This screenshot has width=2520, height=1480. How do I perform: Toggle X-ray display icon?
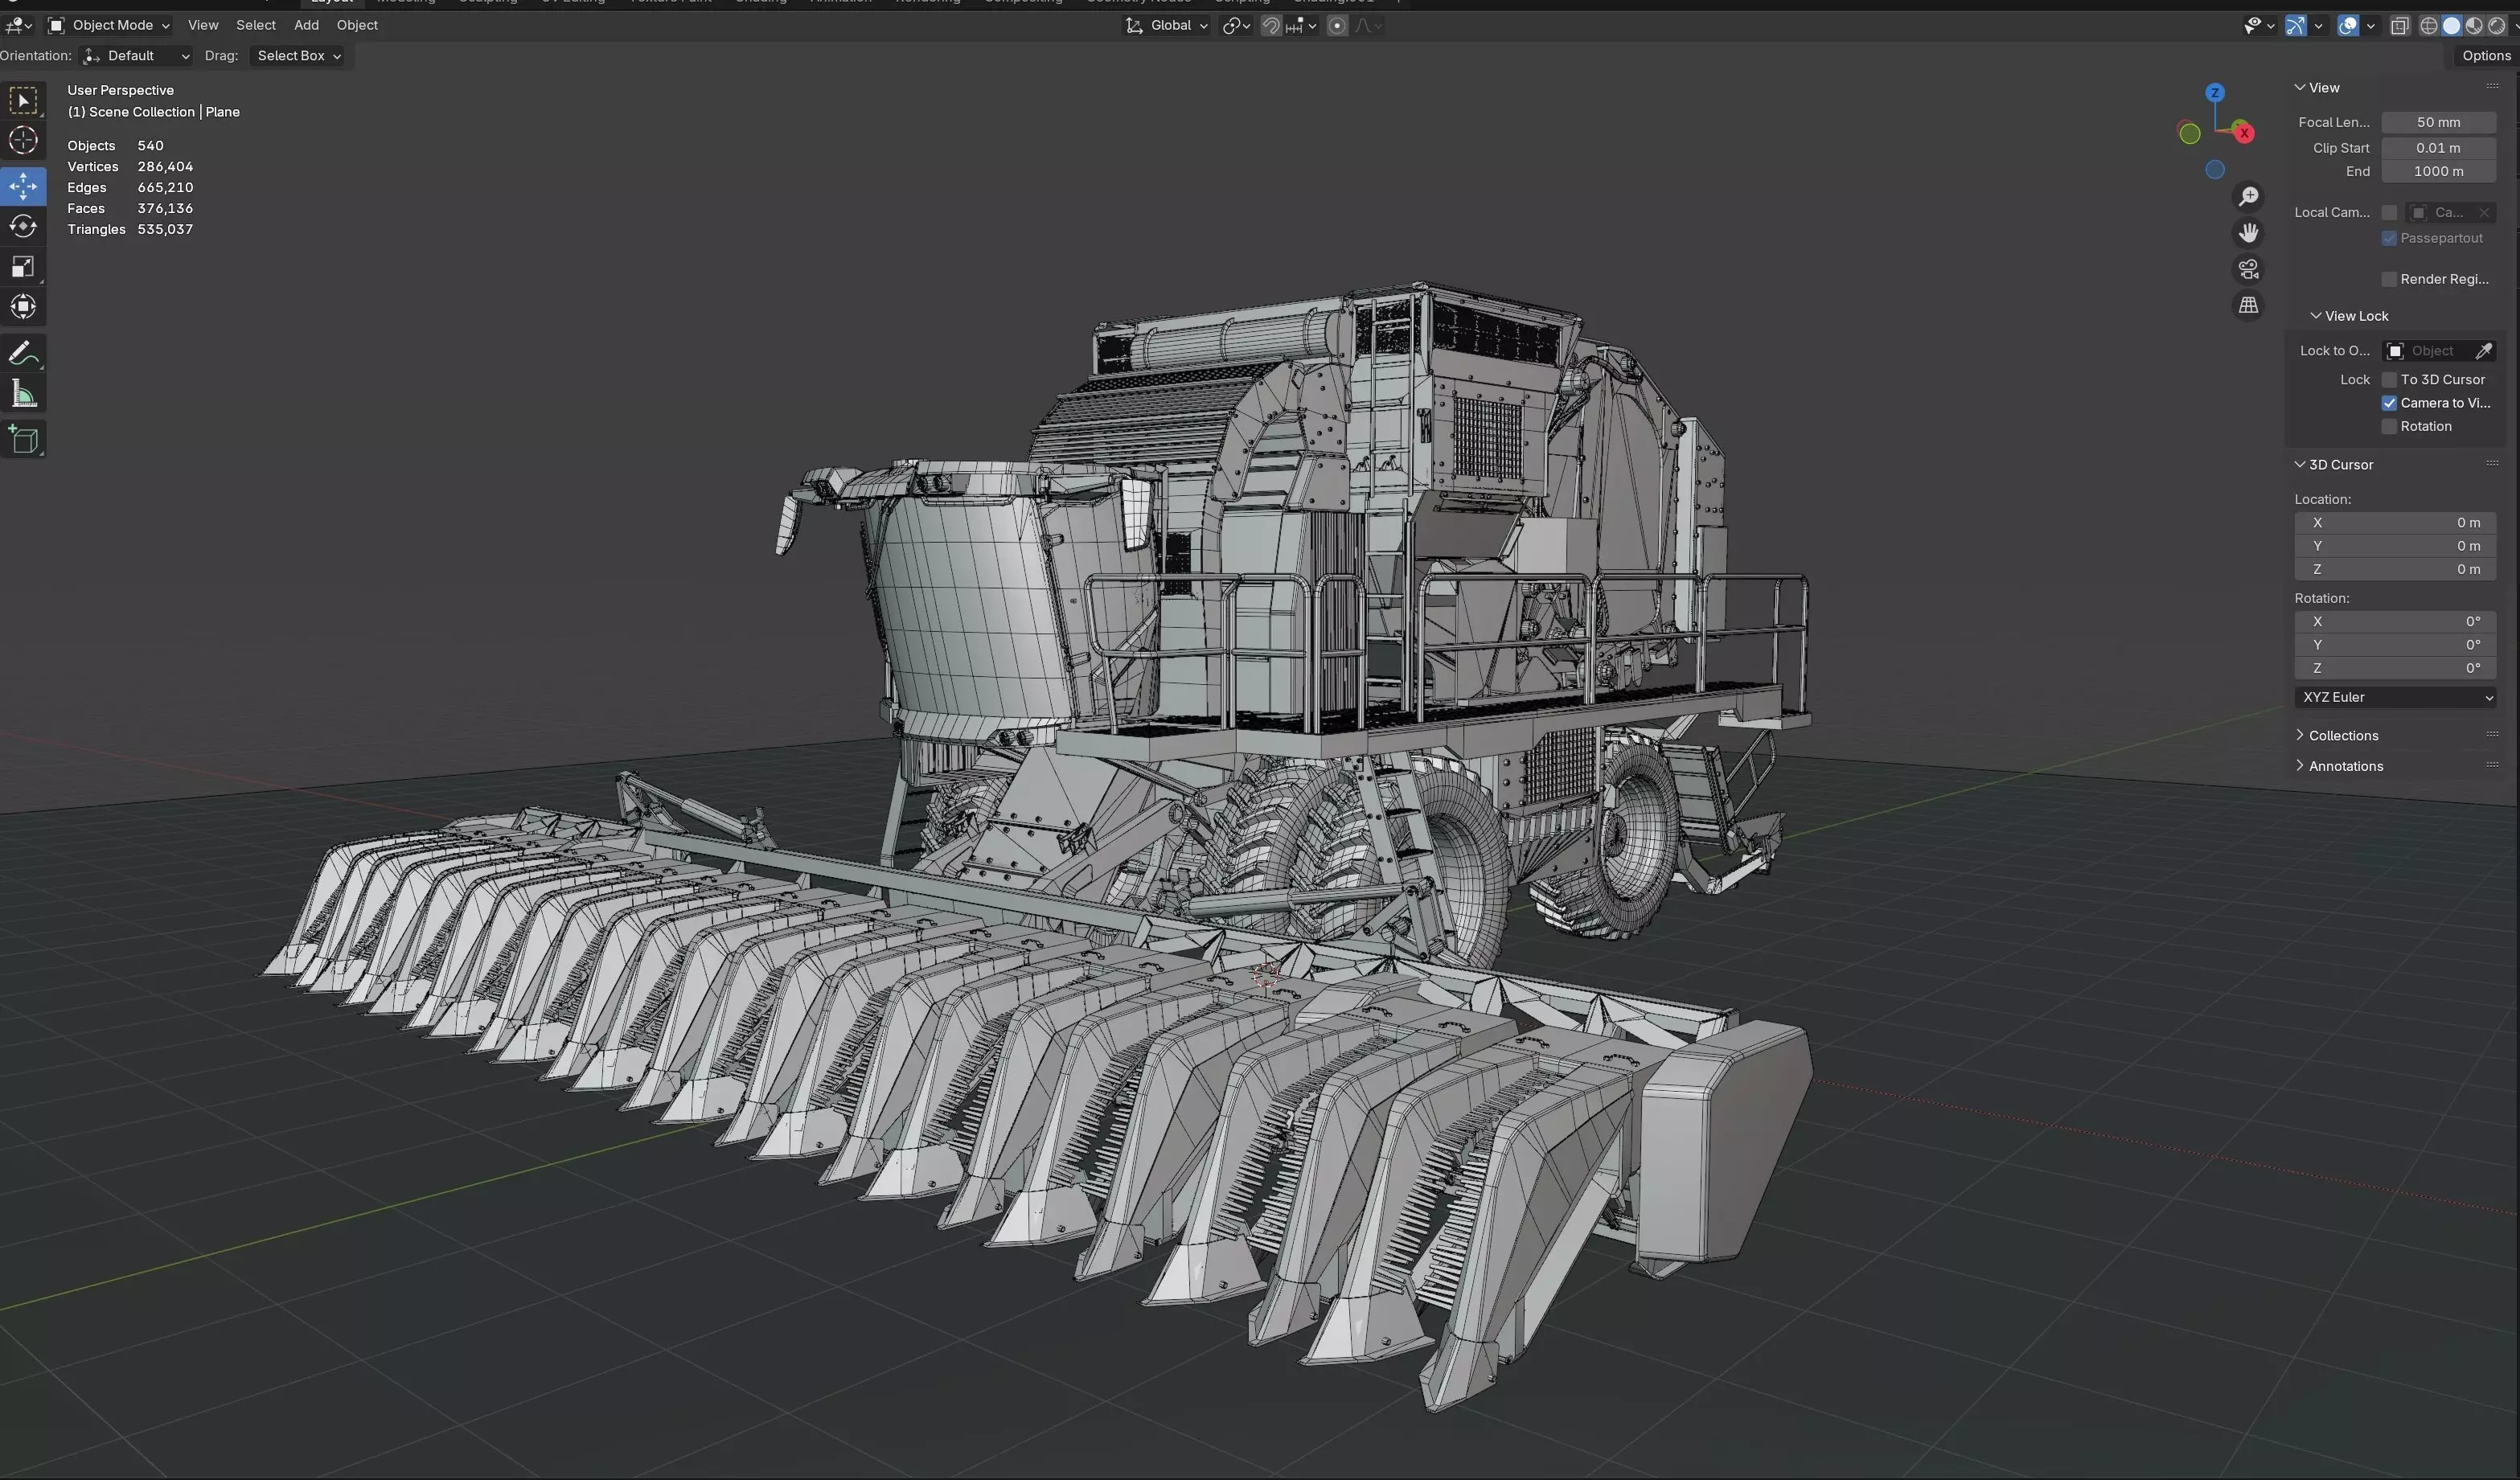[2399, 26]
